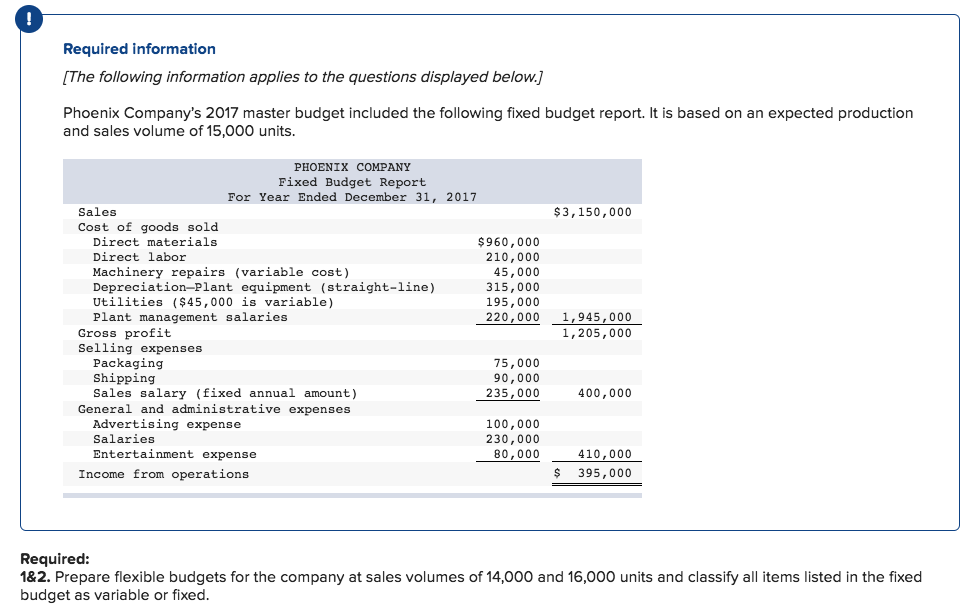Screen dimensions: 975x606
Task: Click the 195,000 utilities value
Action: point(513,302)
